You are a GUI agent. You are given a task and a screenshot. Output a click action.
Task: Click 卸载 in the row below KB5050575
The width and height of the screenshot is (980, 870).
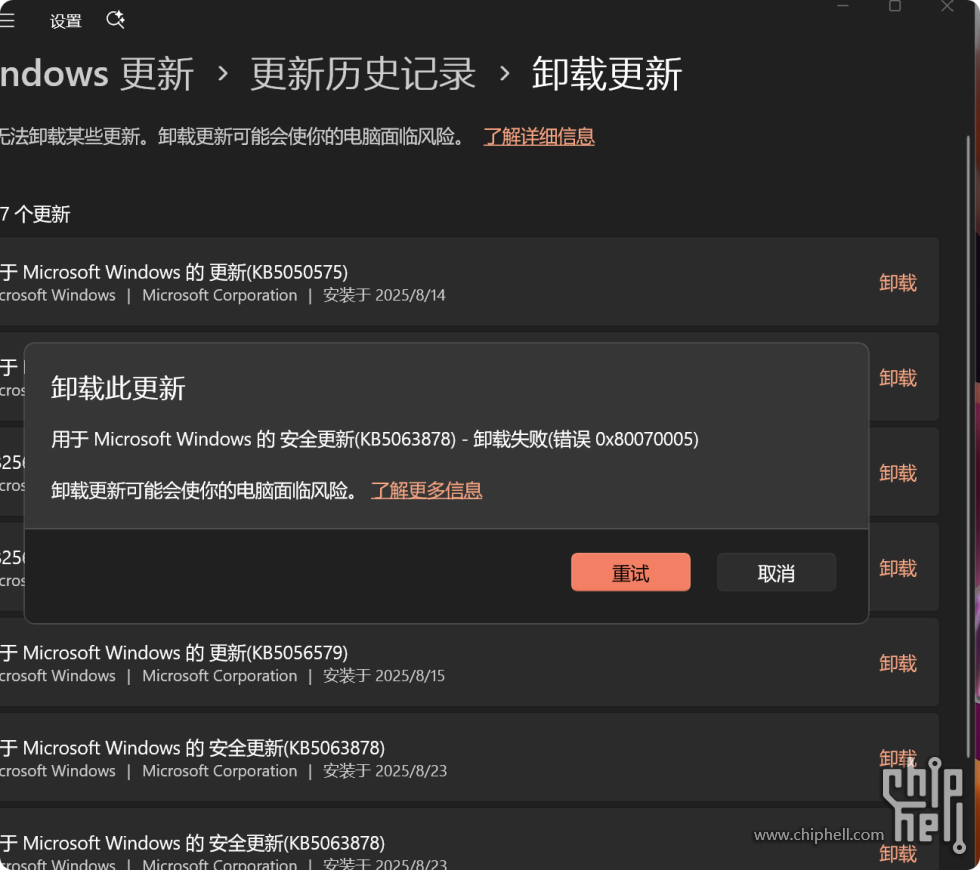(898, 378)
